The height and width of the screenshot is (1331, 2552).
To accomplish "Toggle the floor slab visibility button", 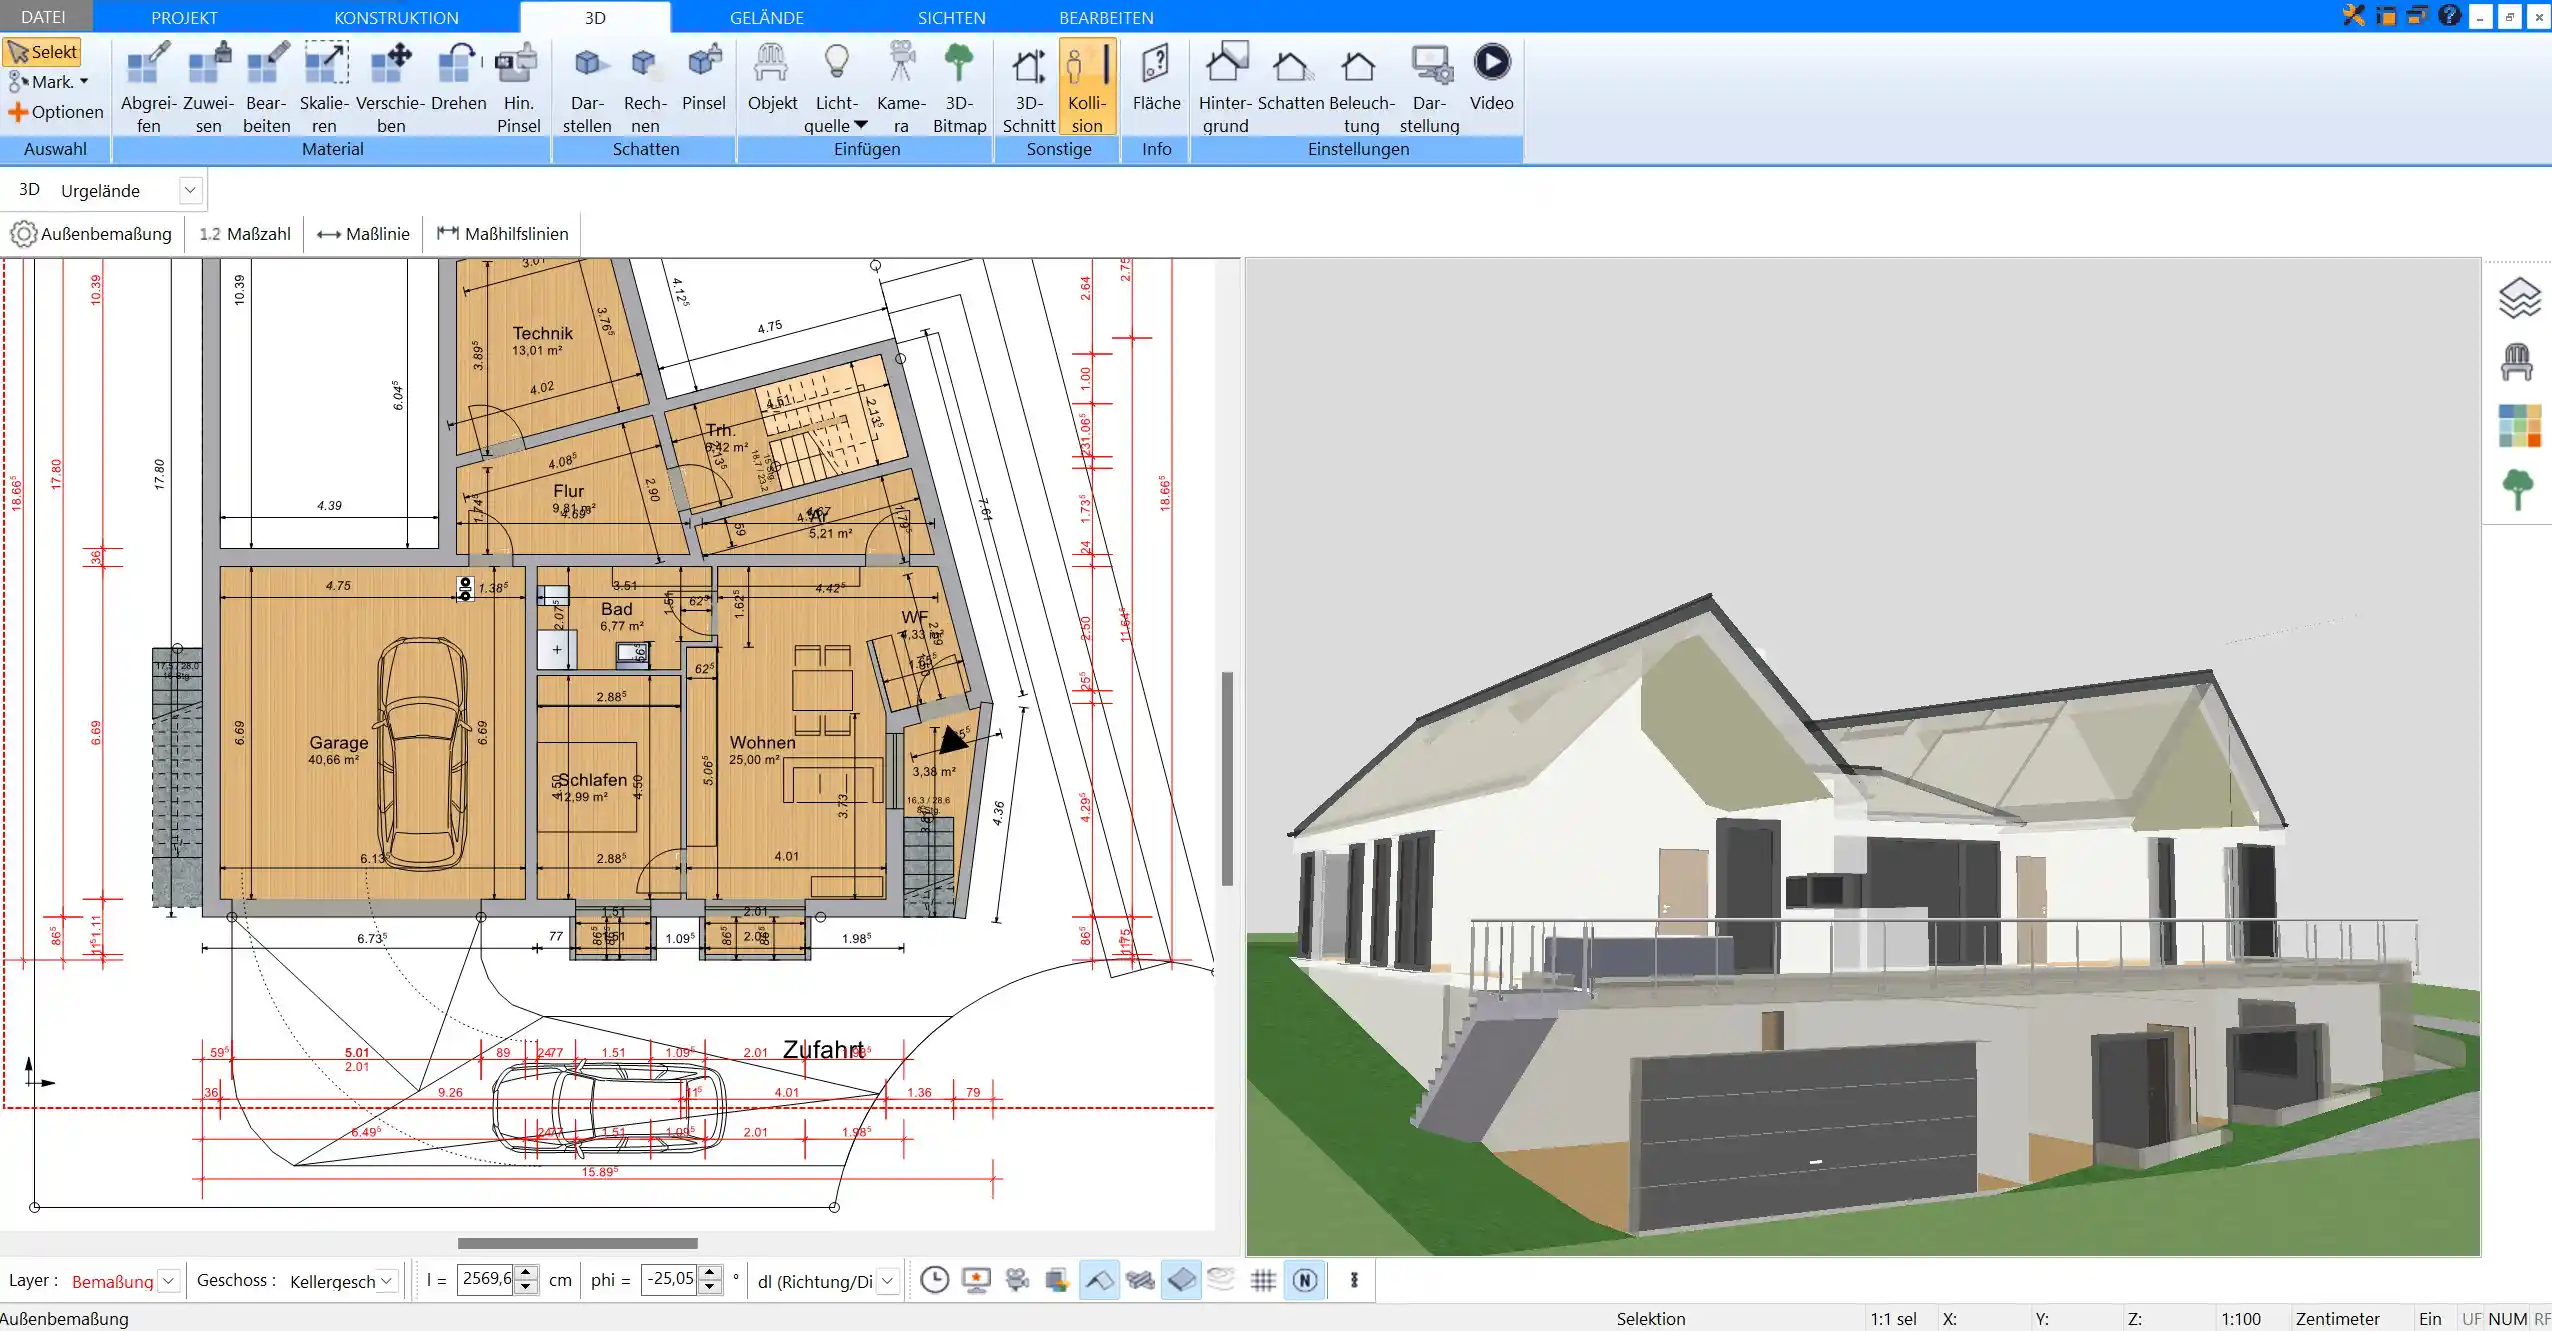I will point(1181,1280).
